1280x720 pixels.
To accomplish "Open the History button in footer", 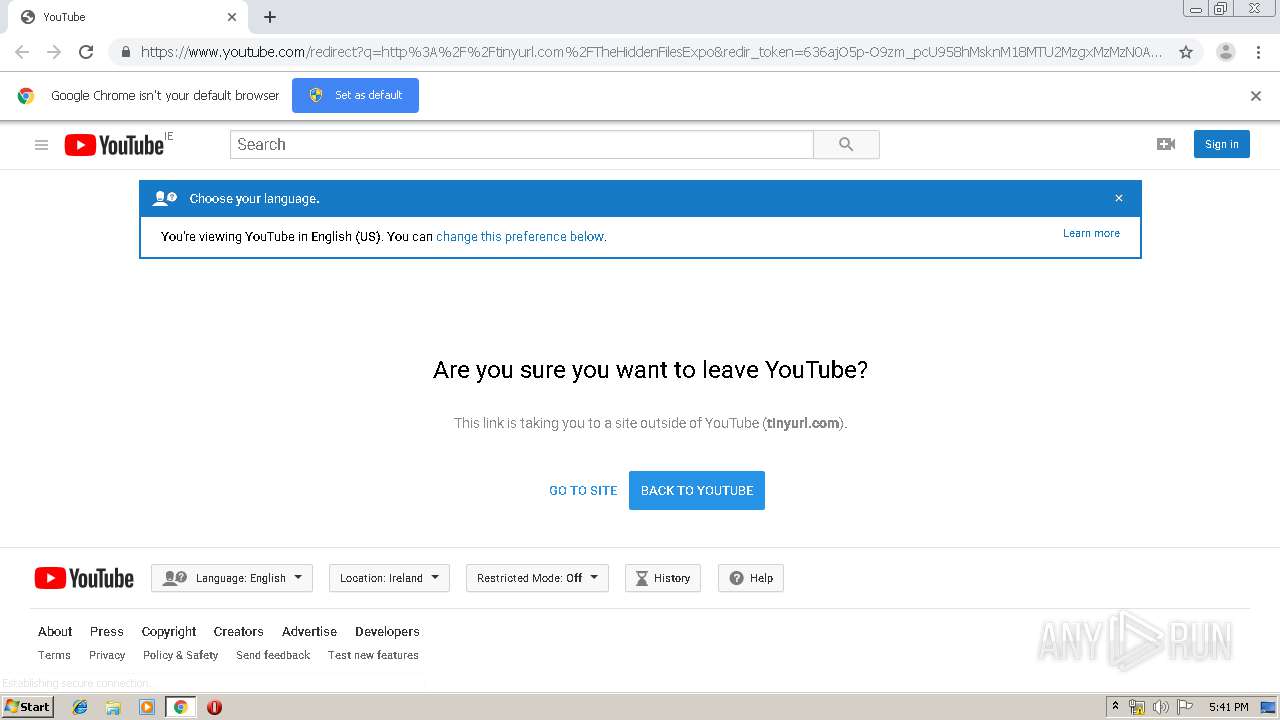I will [x=663, y=578].
